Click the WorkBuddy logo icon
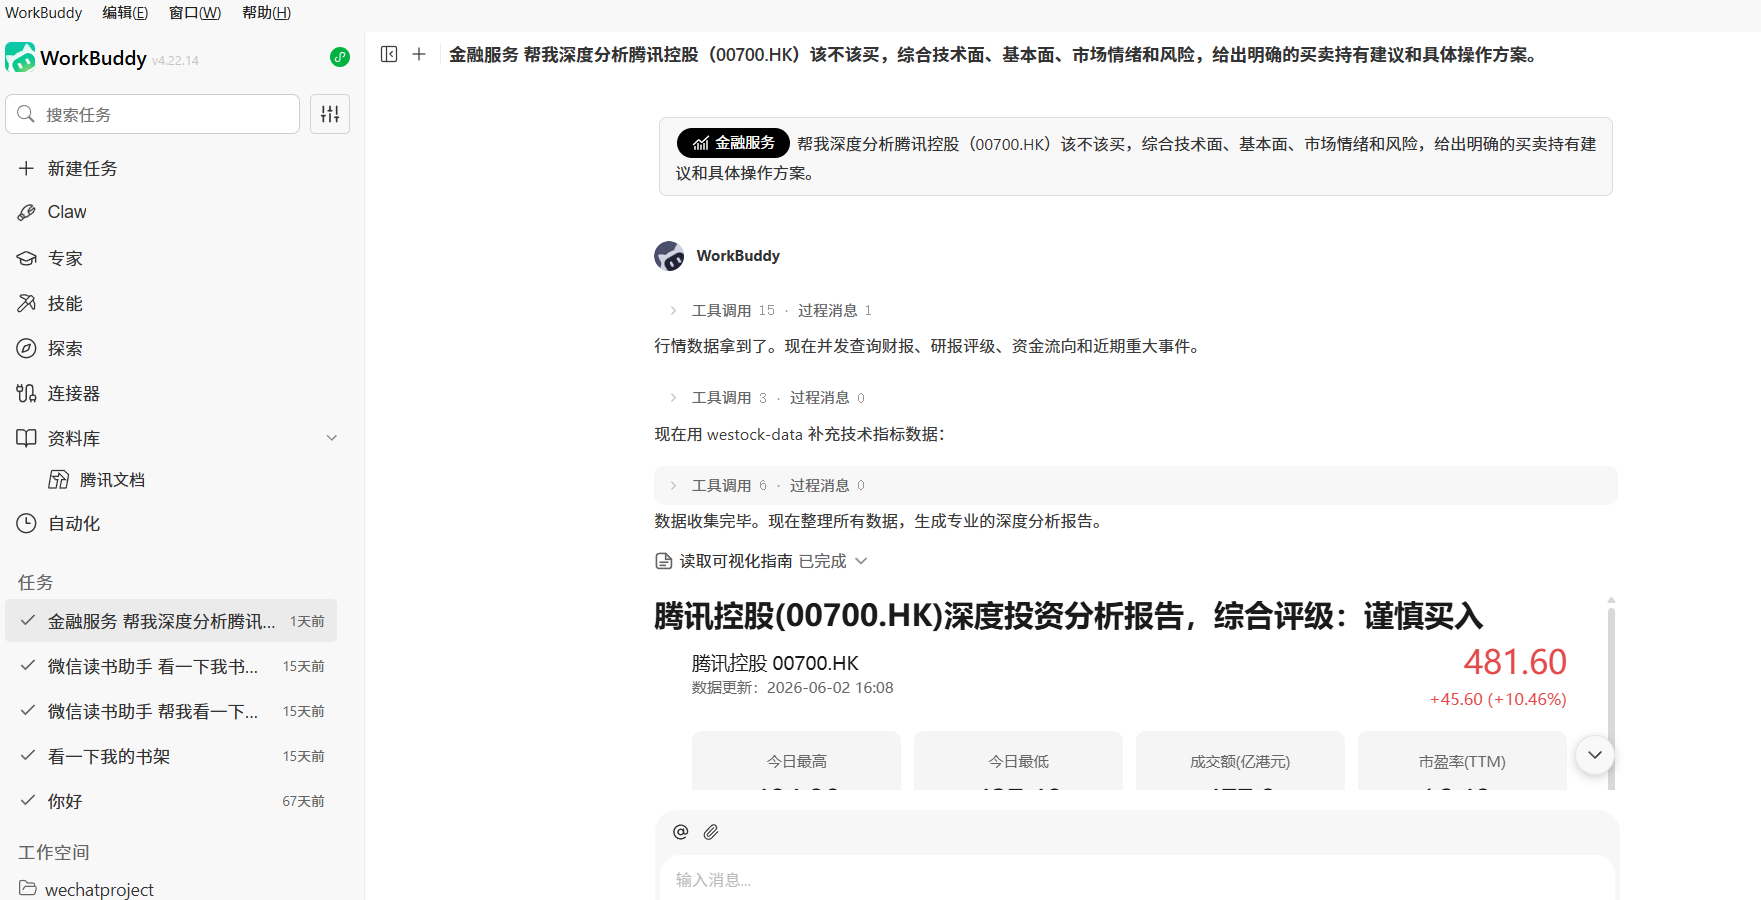The width and height of the screenshot is (1761, 900). click(20, 57)
